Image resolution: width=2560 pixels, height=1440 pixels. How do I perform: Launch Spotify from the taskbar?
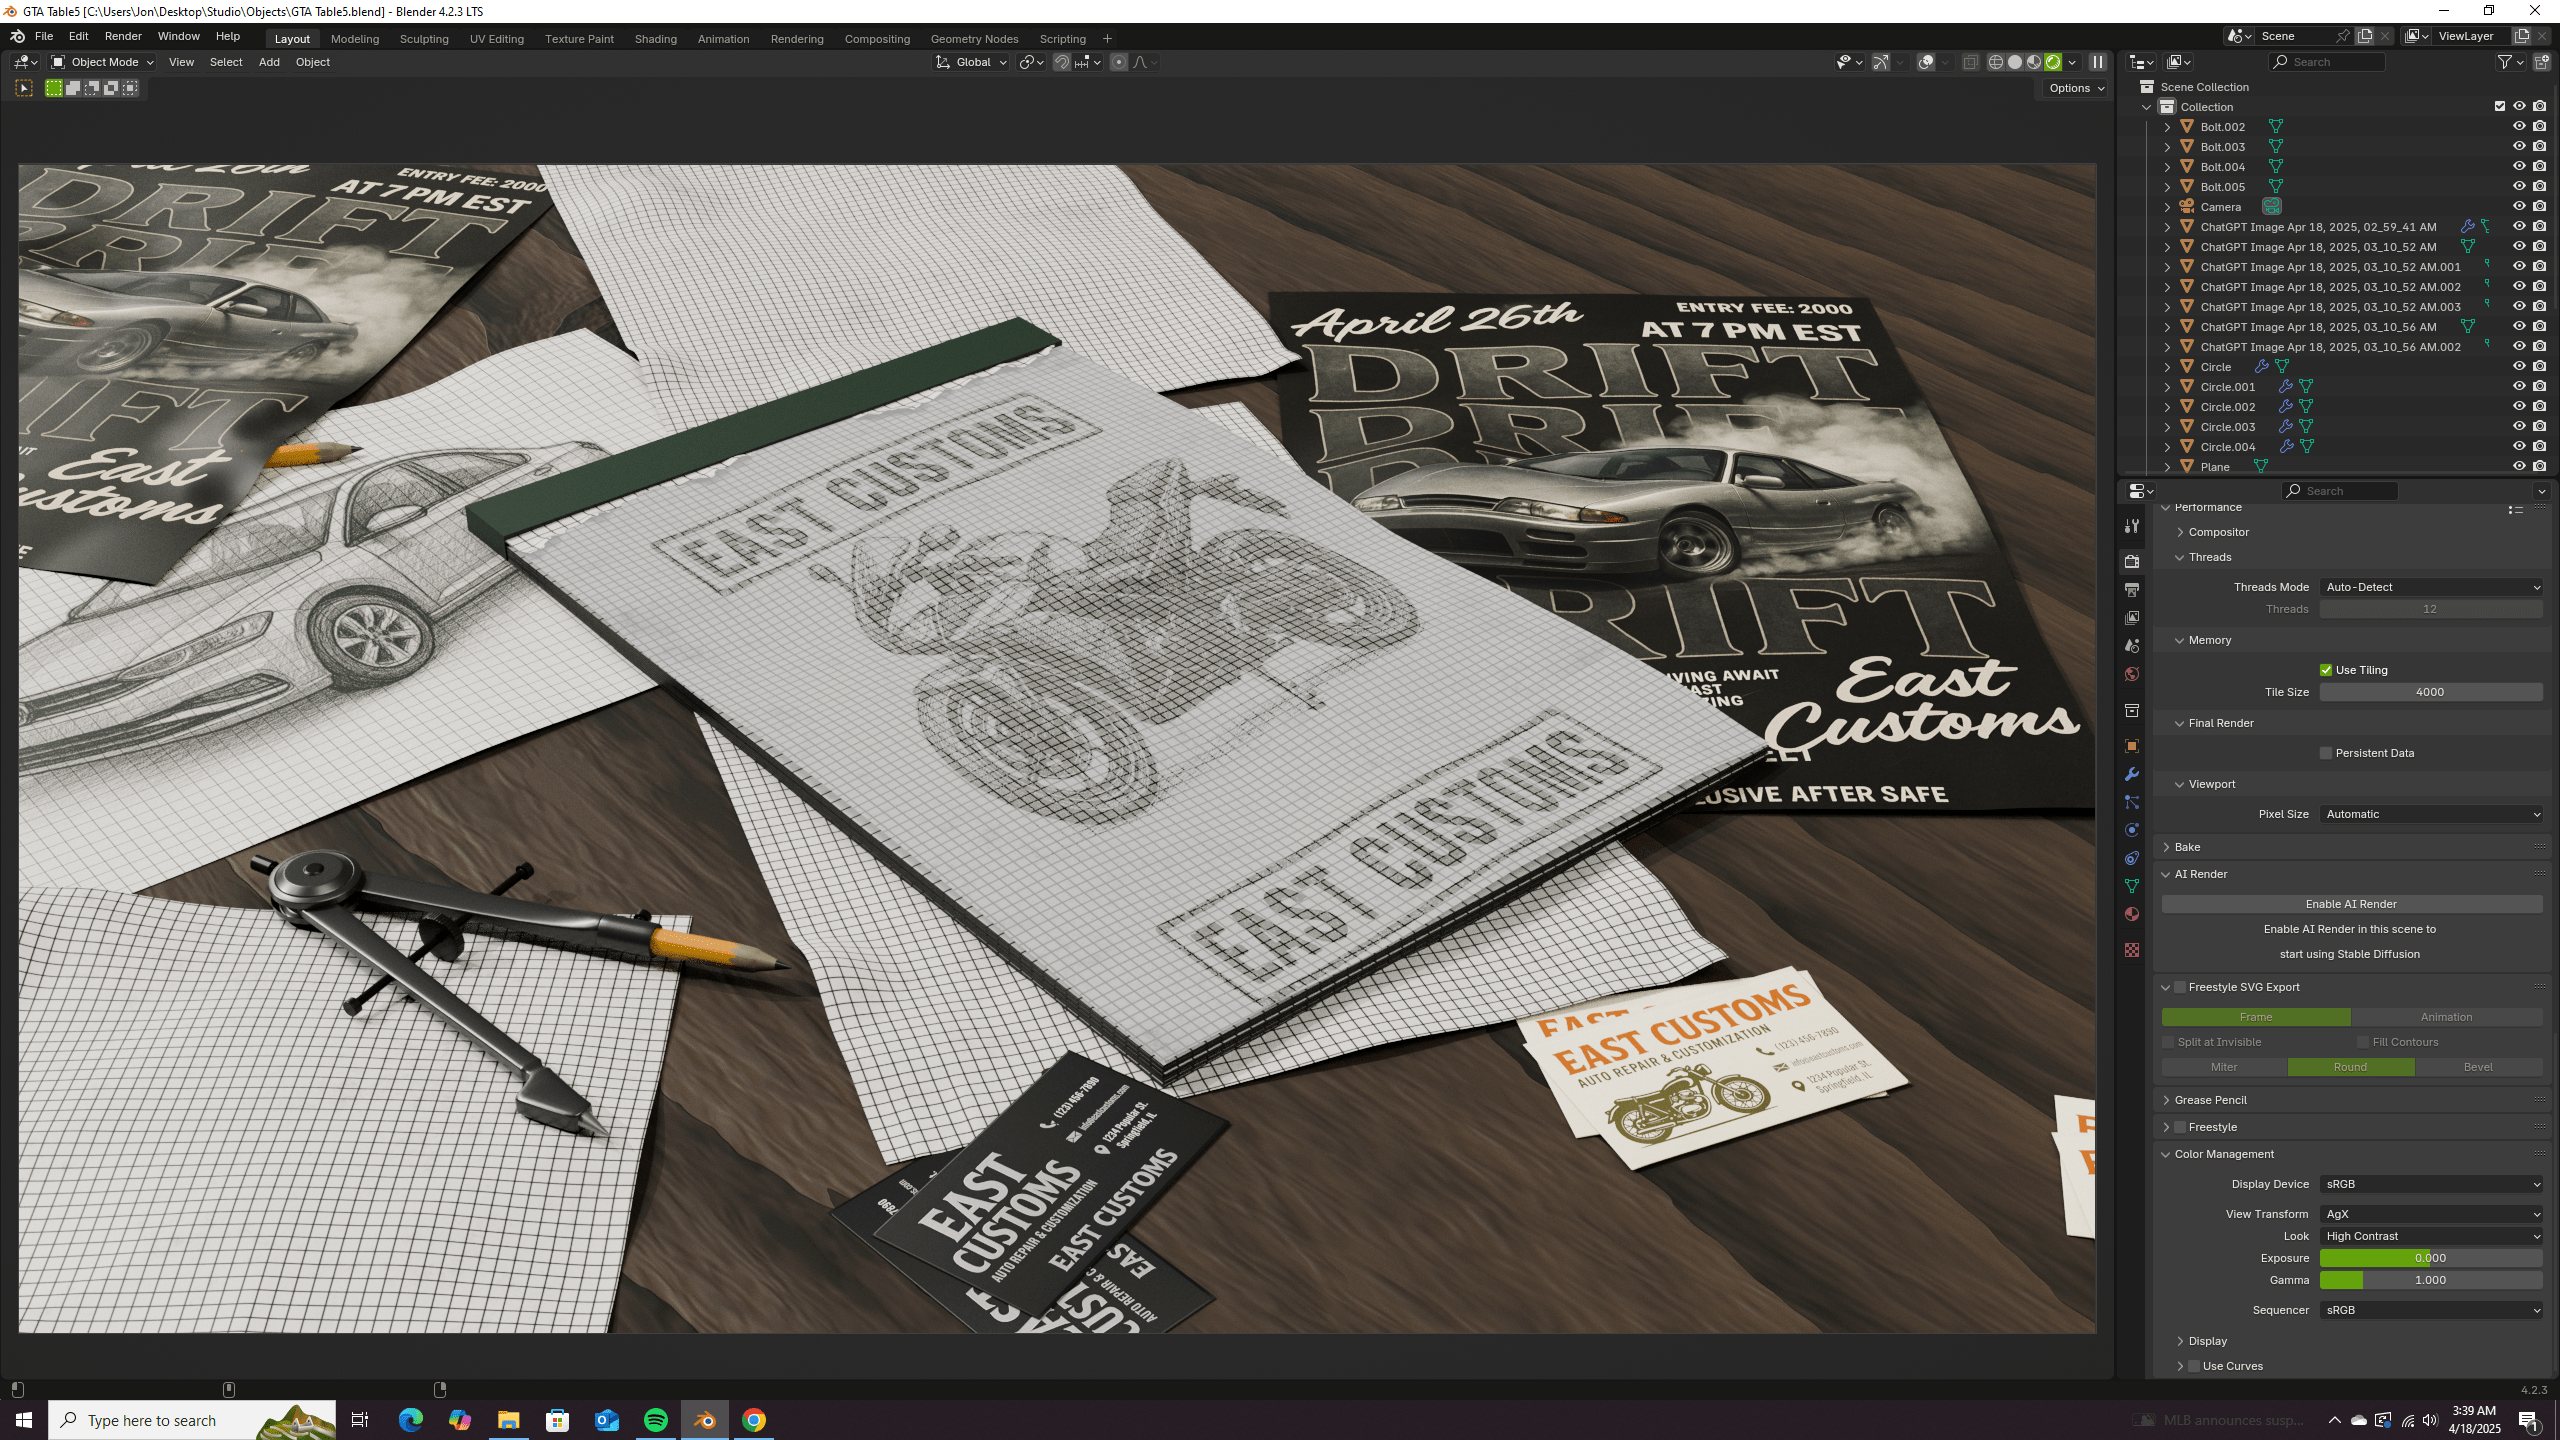(x=656, y=1420)
